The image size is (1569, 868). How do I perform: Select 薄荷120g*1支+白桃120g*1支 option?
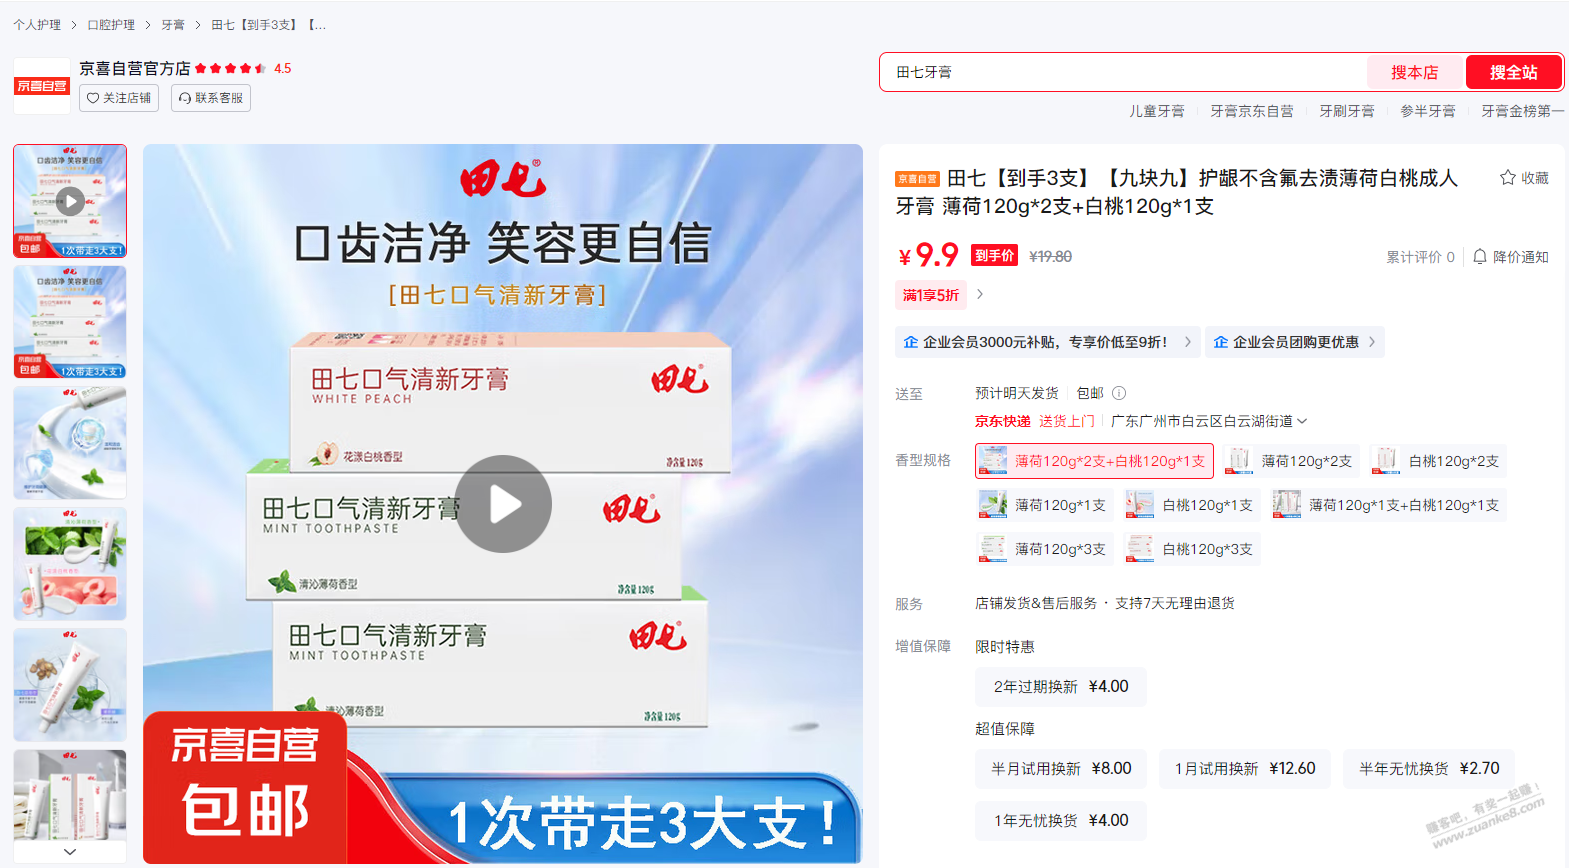click(x=1388, y=505)
